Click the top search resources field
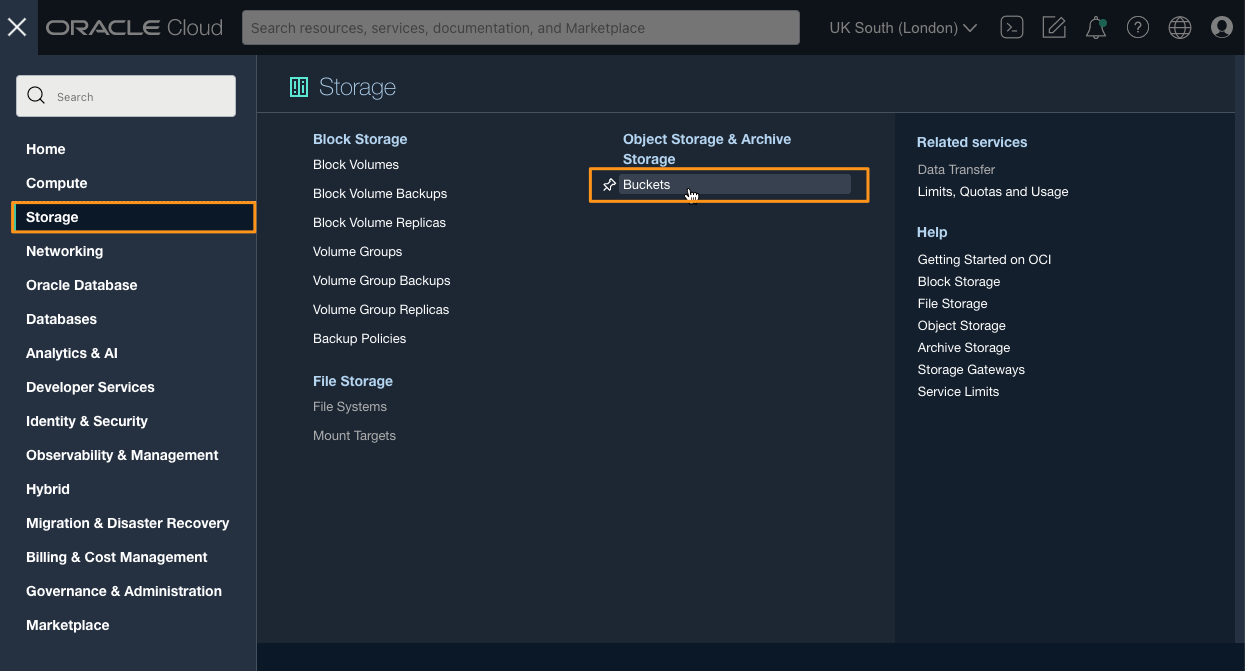The image size is (1245, 671). coord(519,27)
